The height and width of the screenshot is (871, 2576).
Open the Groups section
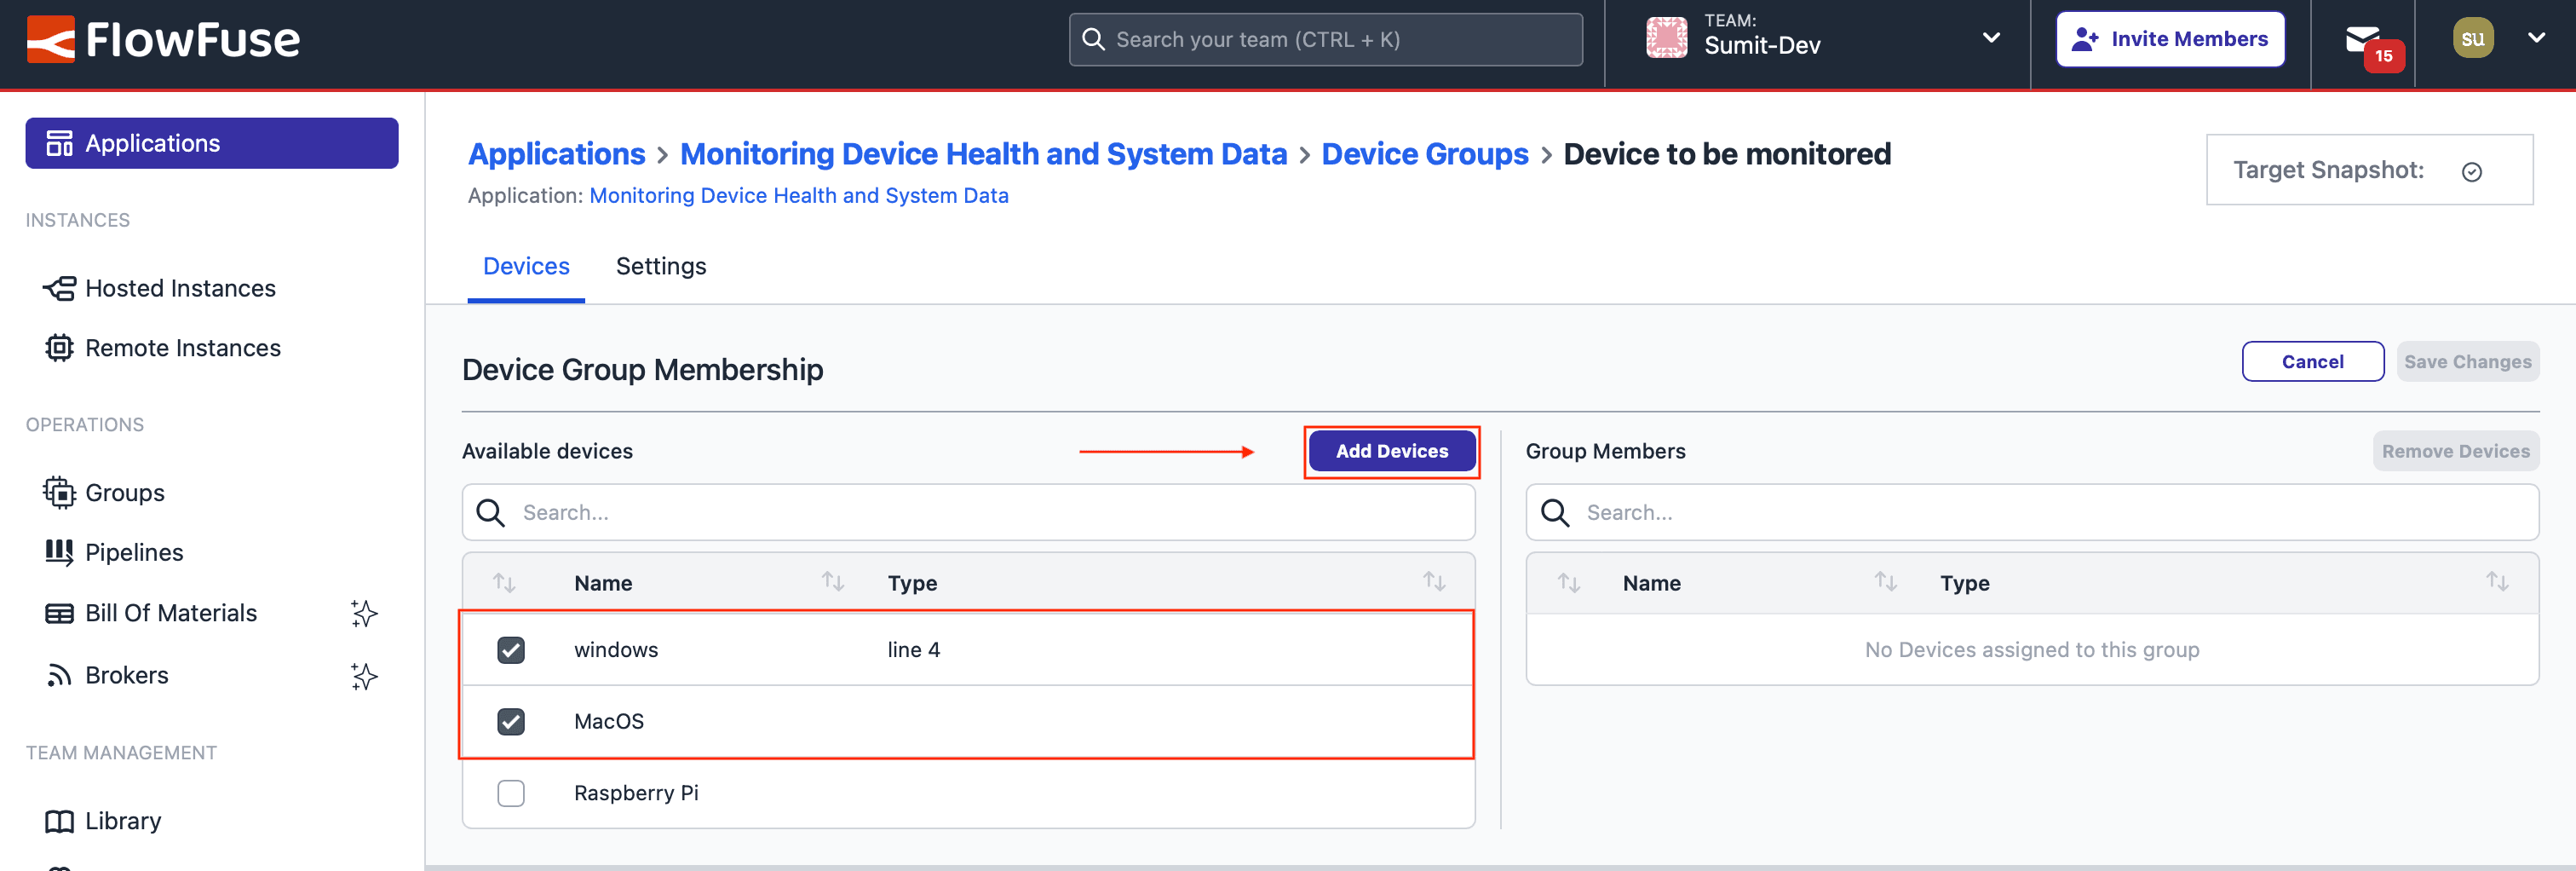(124, 492)
